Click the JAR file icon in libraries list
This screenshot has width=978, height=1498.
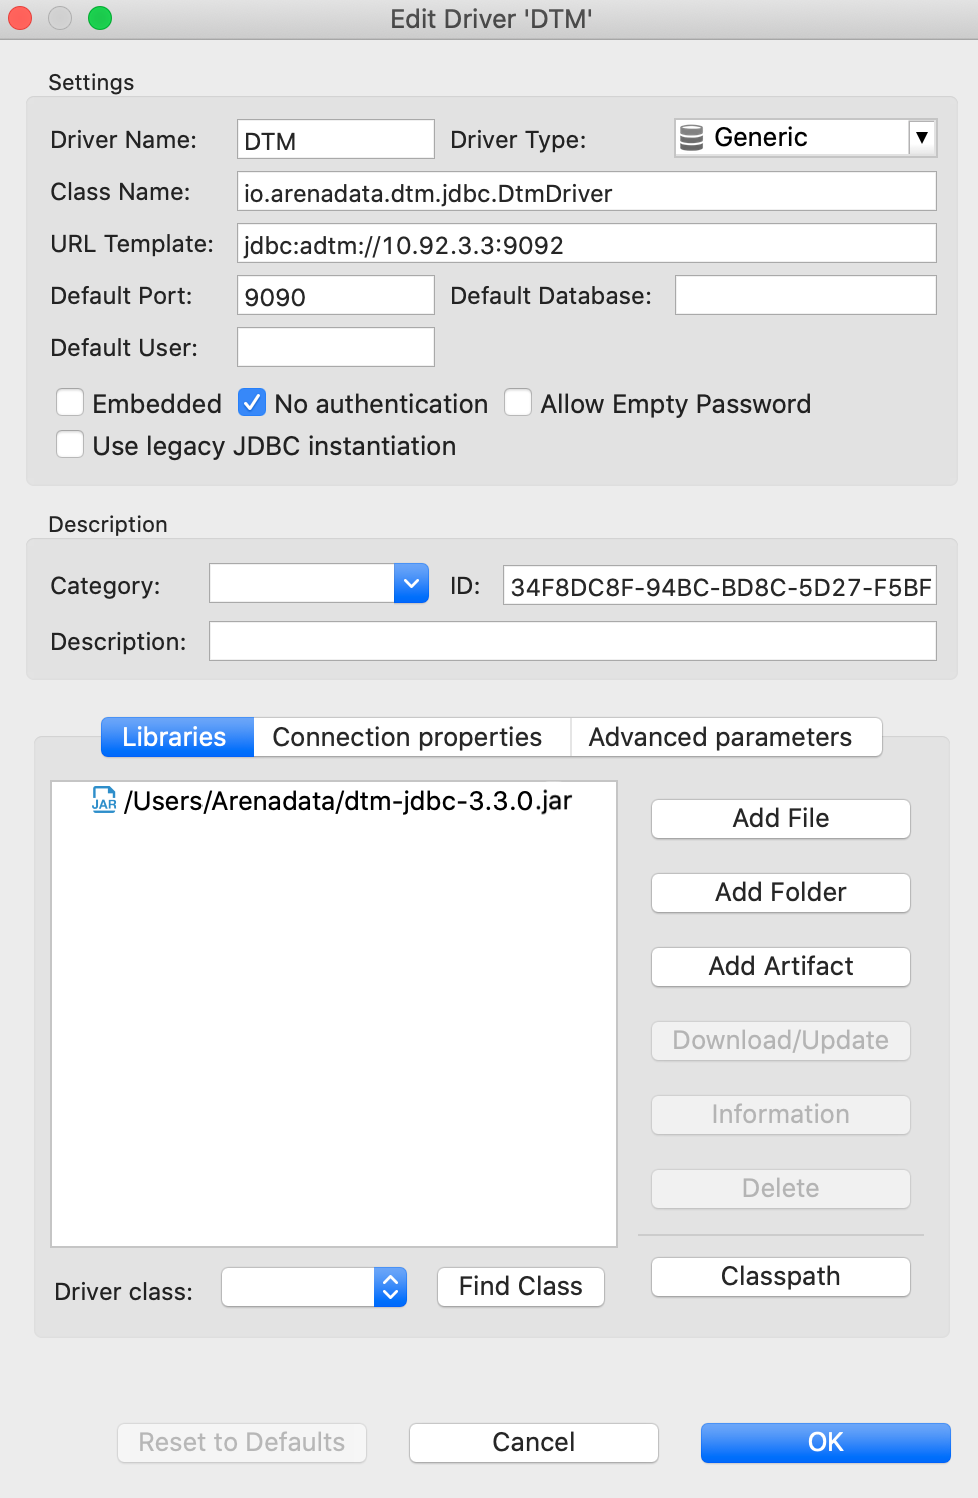(x=104, y=800)
